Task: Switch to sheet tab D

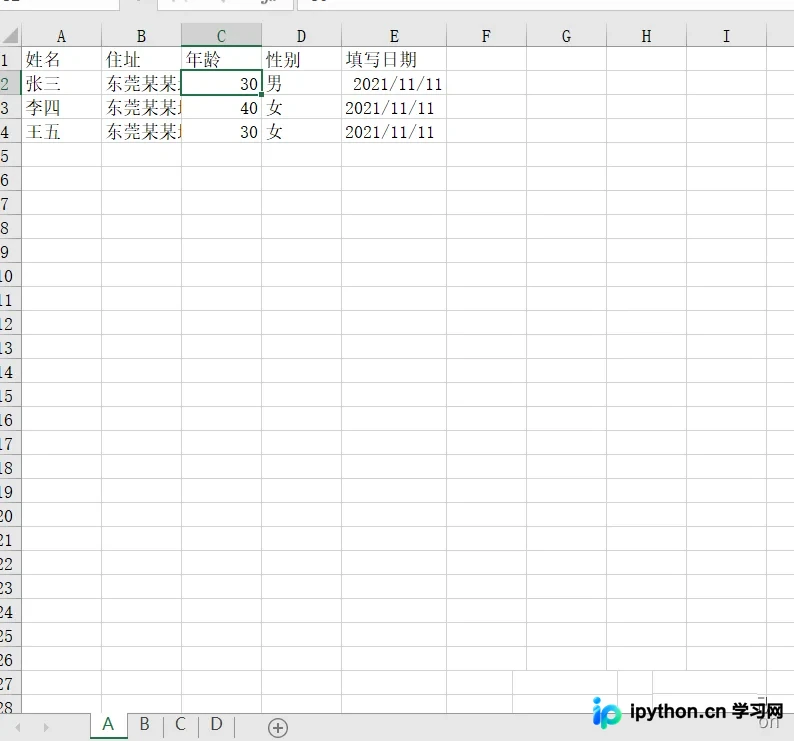Action: click(x=216, y=725)
